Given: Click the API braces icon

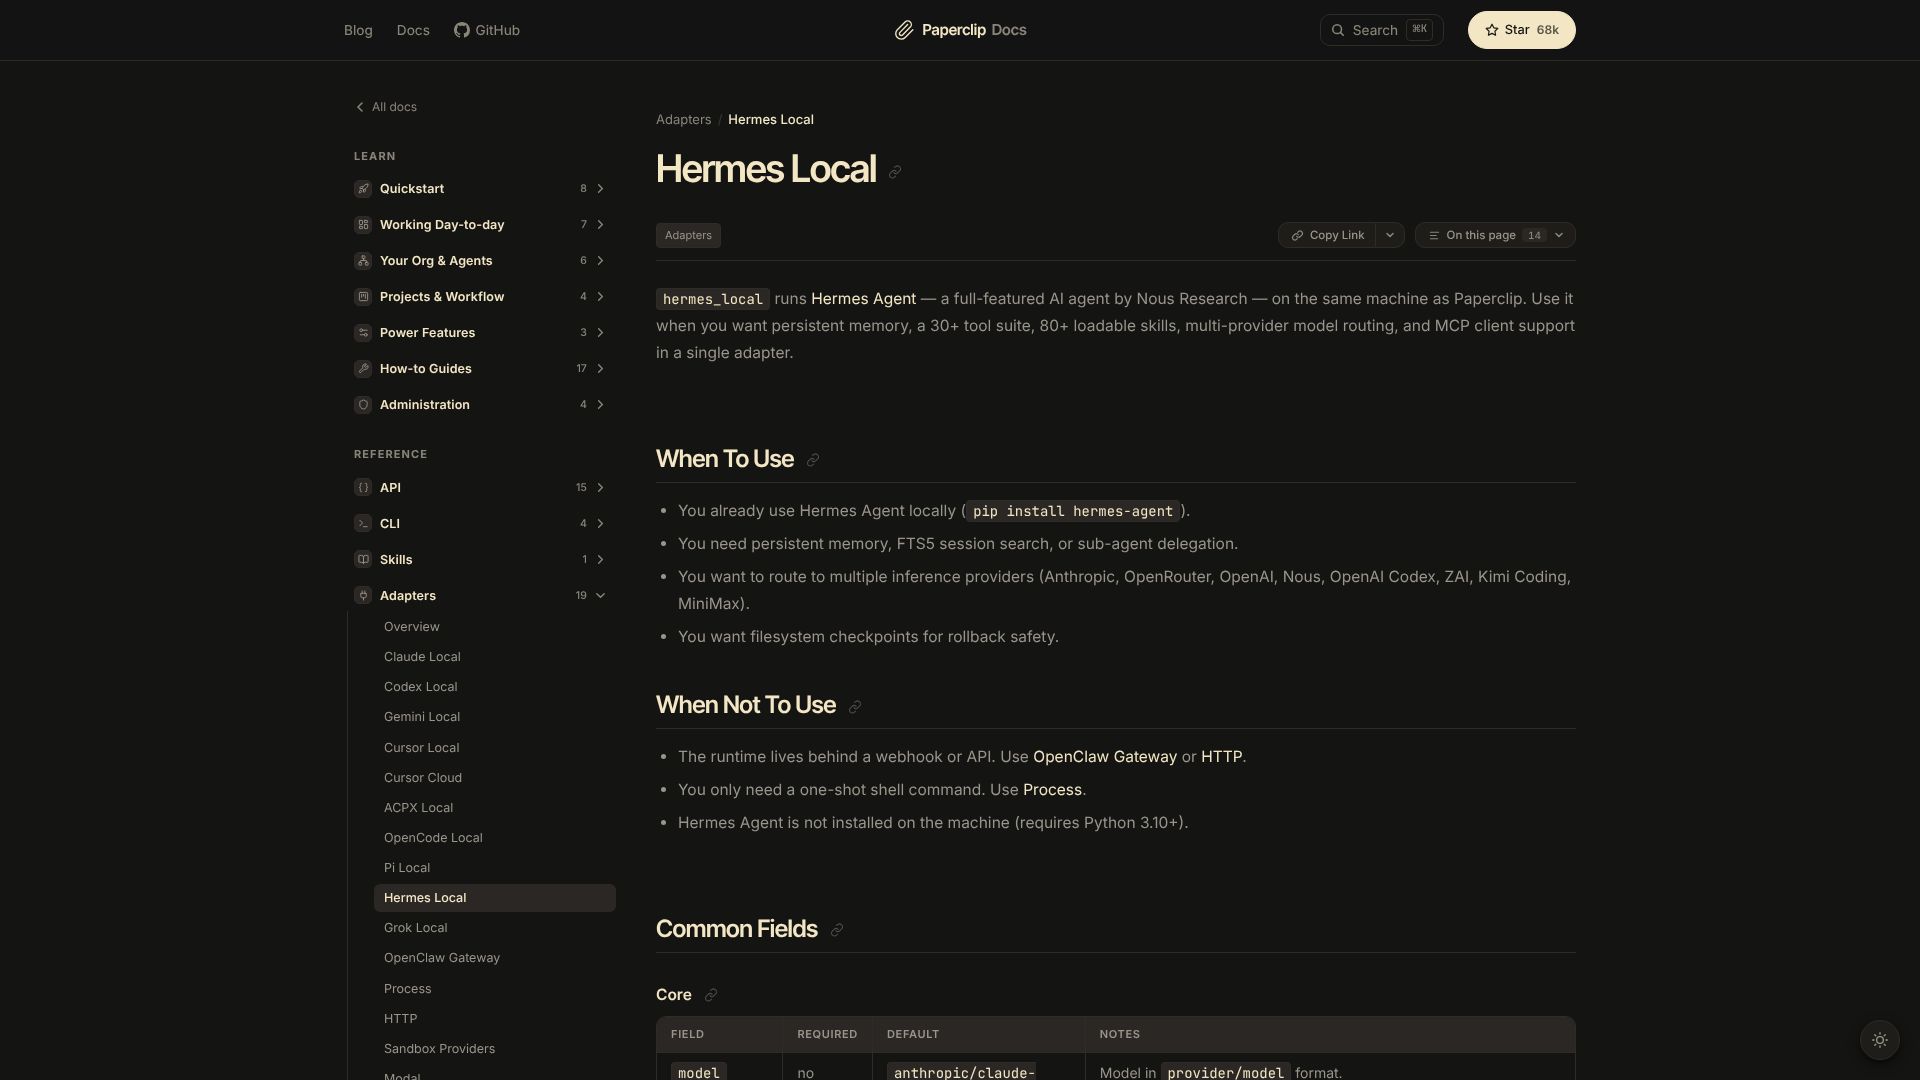Looking at the screenshot, I should tap(363, 488).
